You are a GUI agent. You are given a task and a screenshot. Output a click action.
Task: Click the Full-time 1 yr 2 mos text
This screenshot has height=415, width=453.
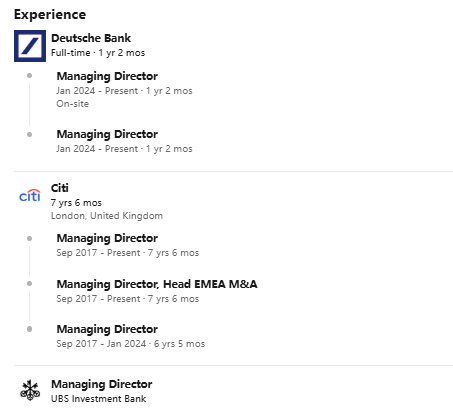click(98, 53)
